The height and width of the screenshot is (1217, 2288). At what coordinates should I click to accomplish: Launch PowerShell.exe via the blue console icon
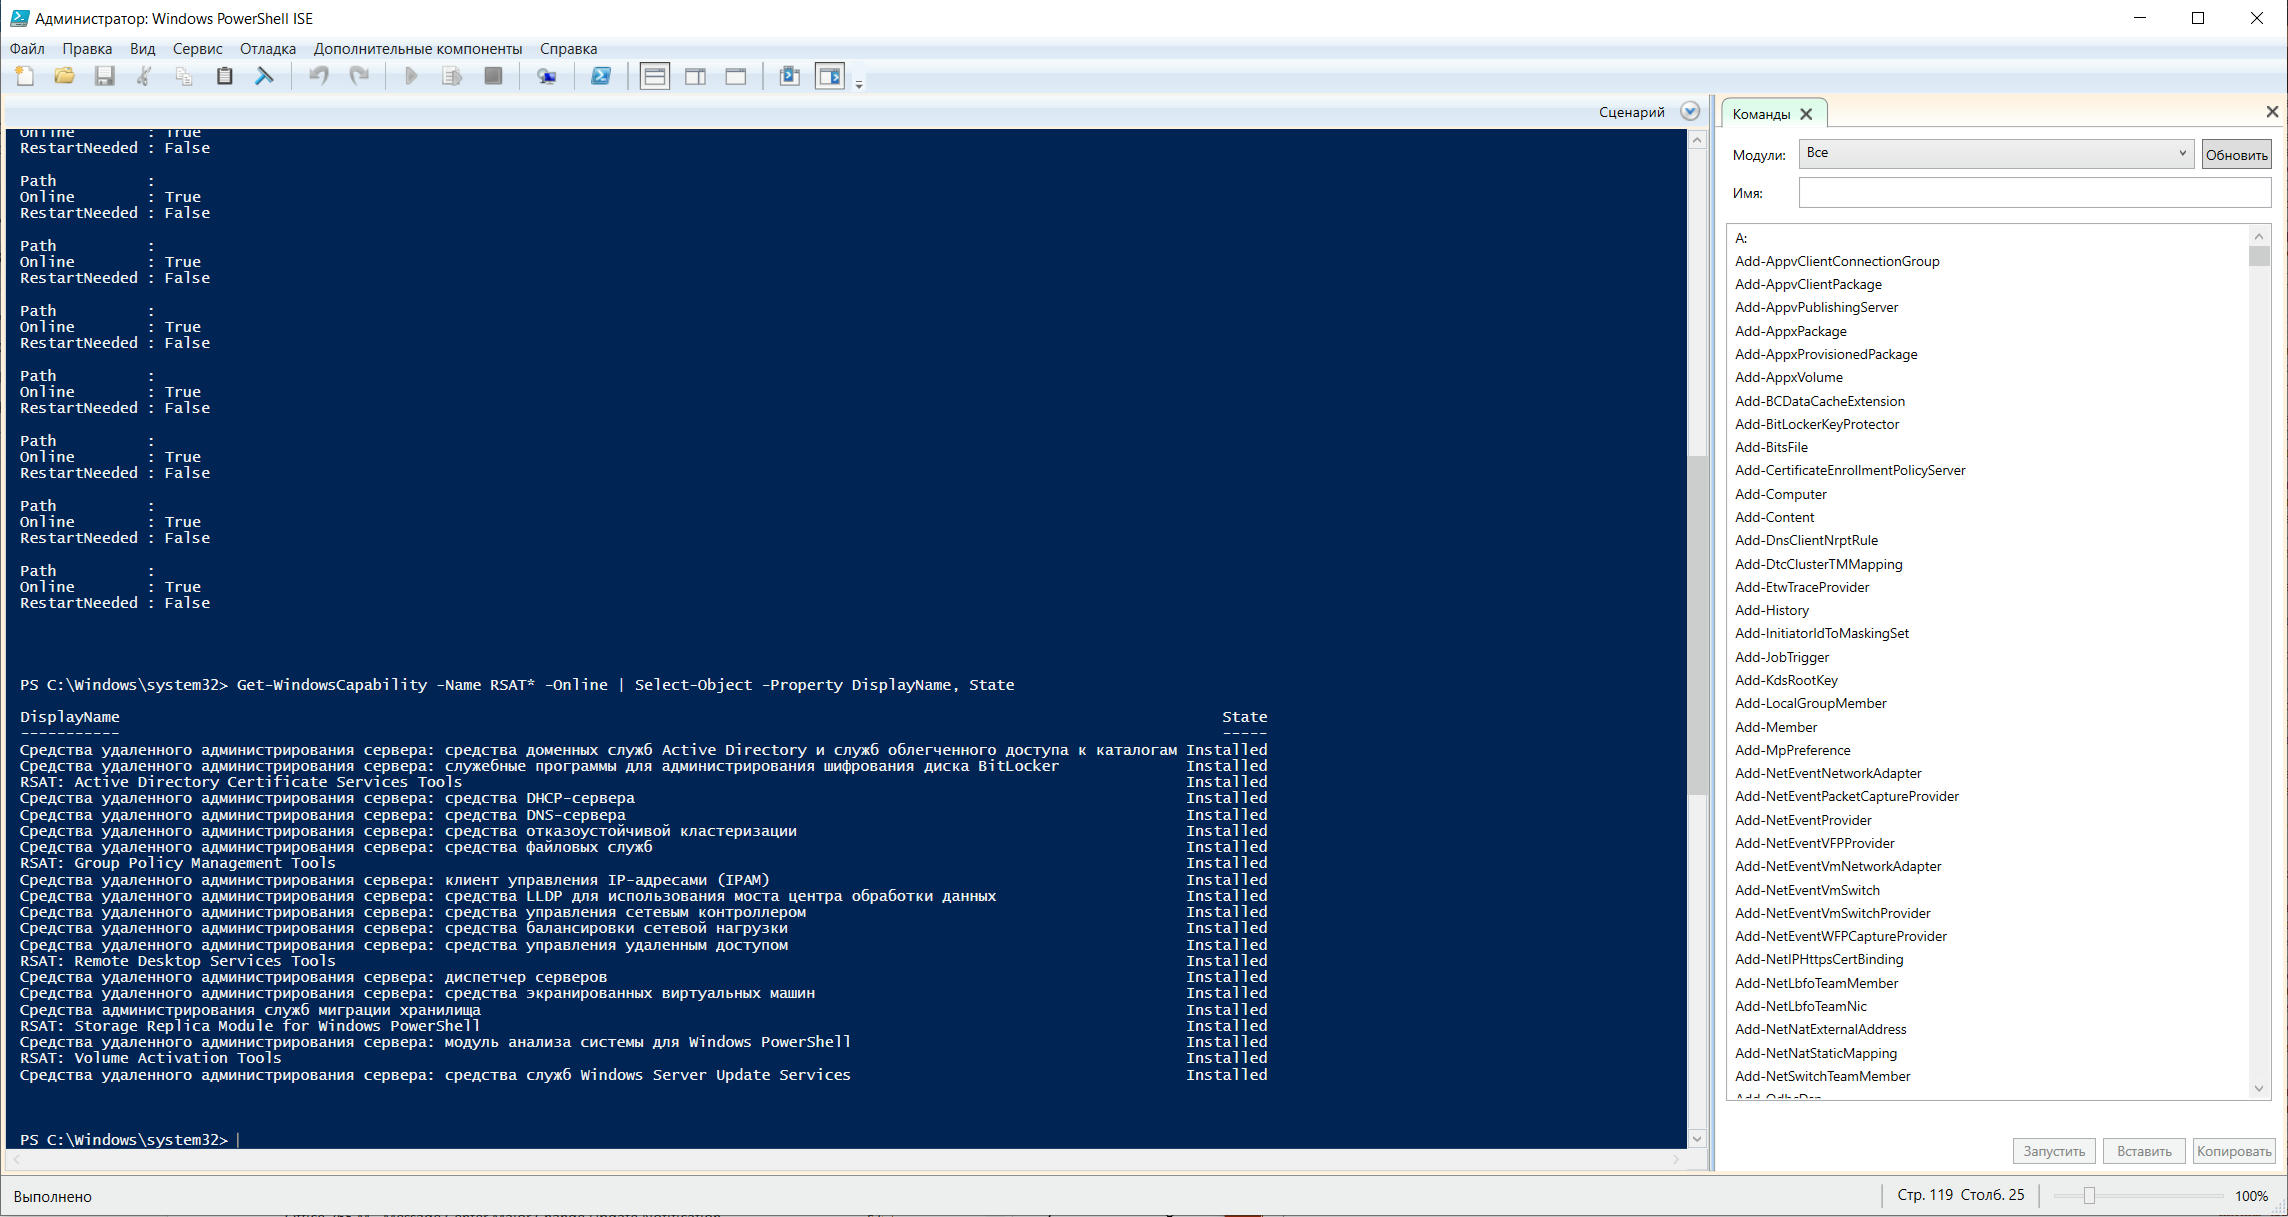click(x=601, y=76)
